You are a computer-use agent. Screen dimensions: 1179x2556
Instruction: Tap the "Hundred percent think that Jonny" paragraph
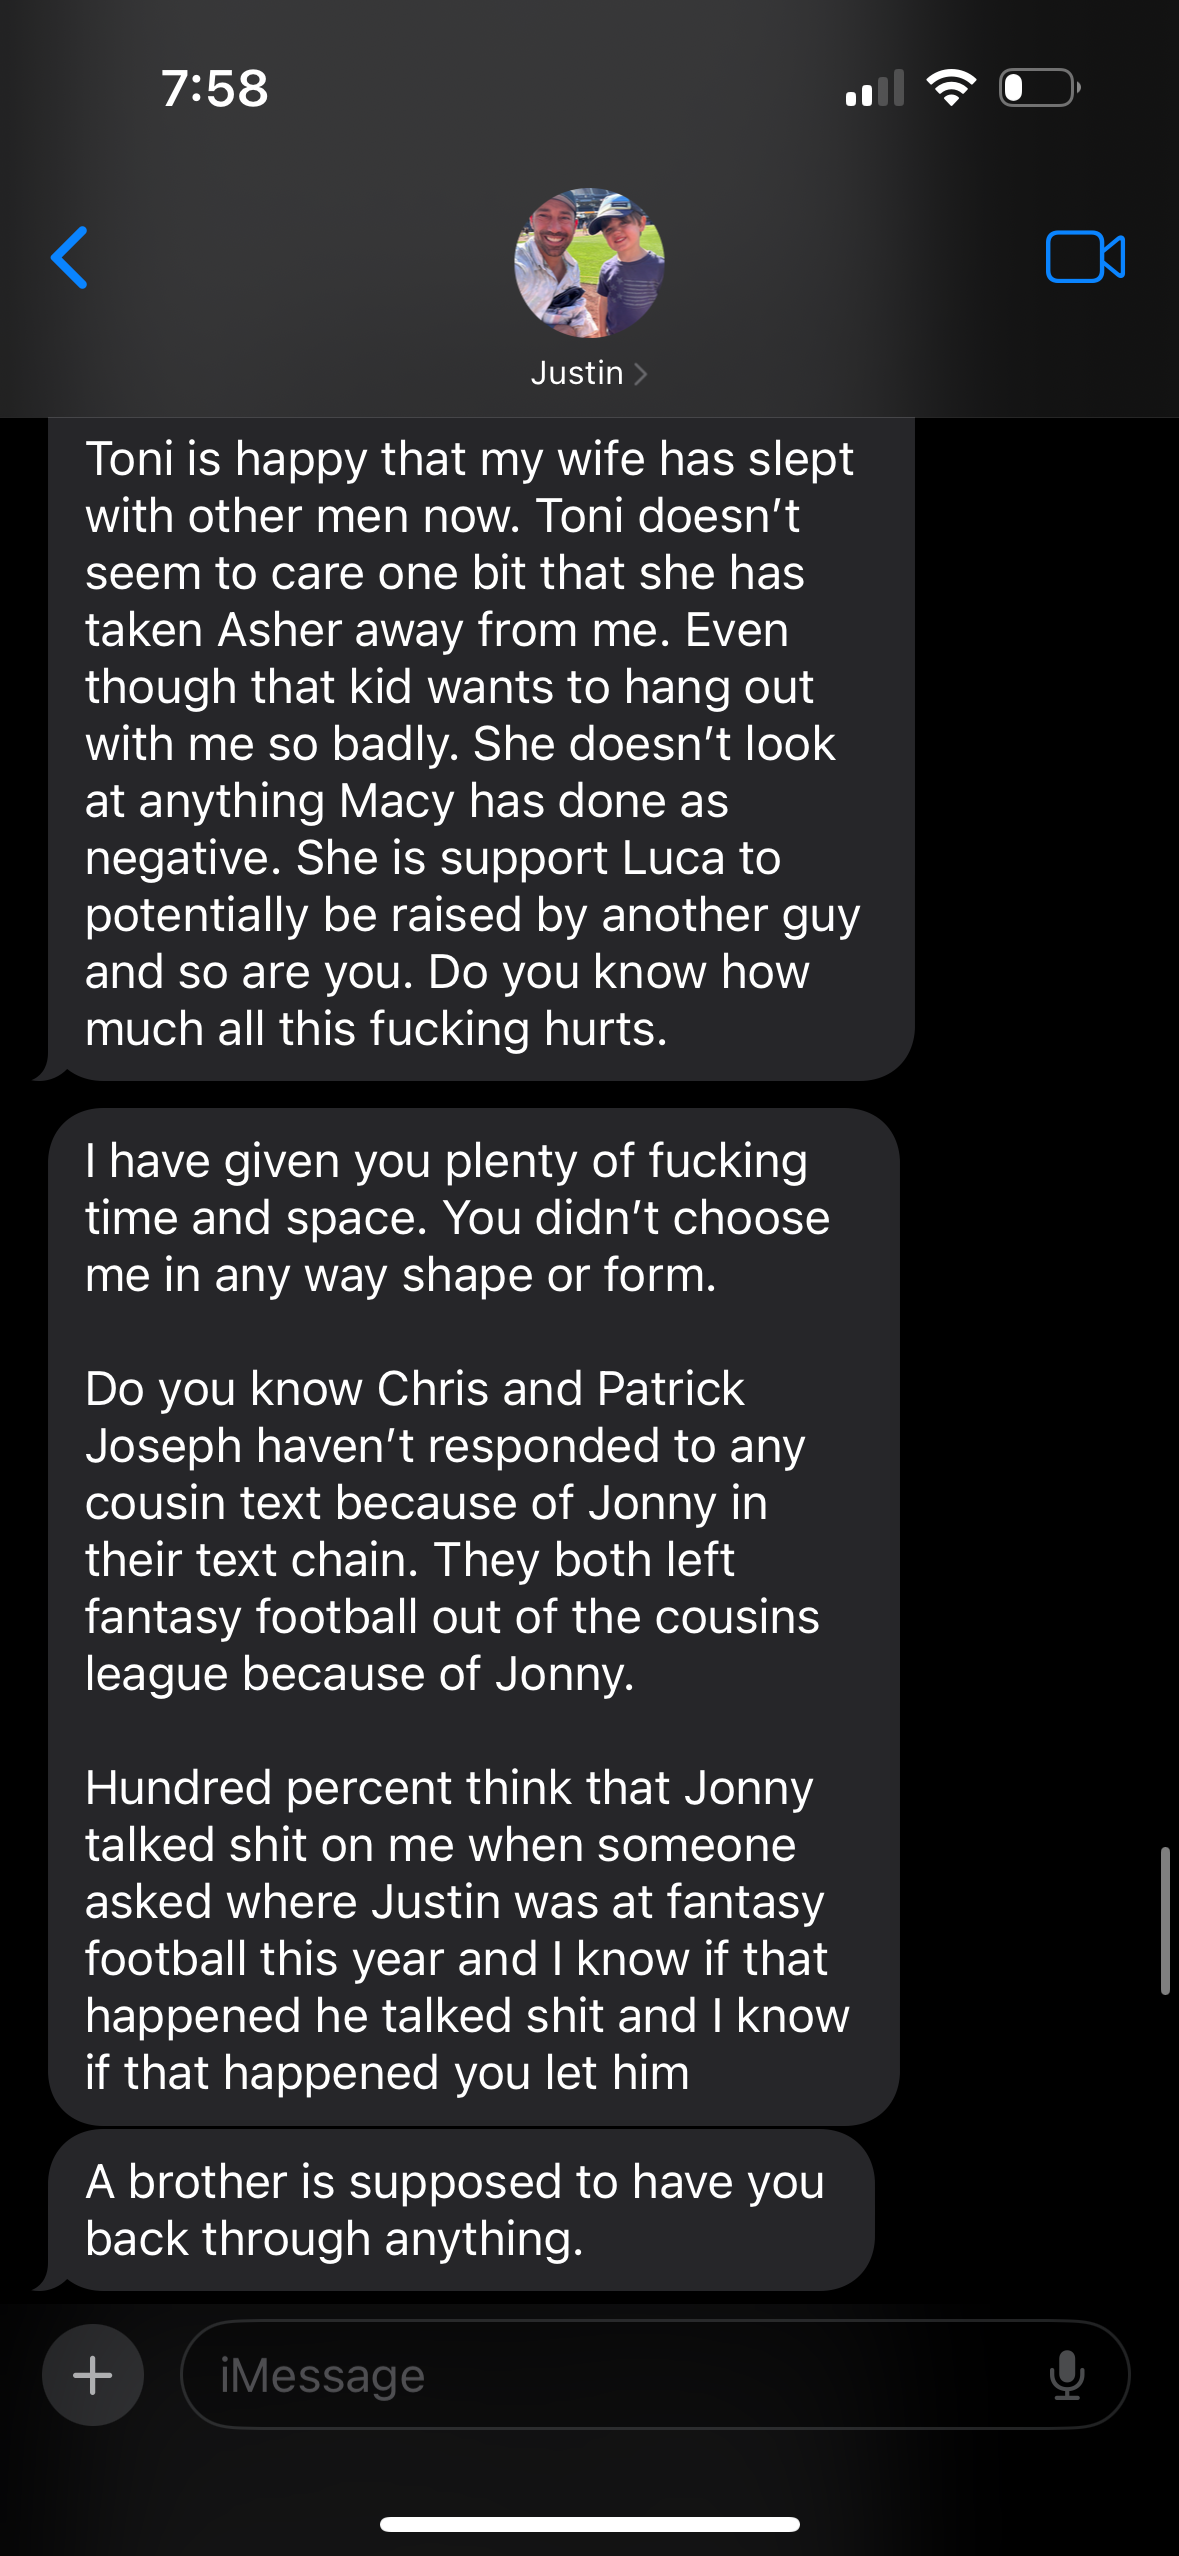coord(466,1930)
